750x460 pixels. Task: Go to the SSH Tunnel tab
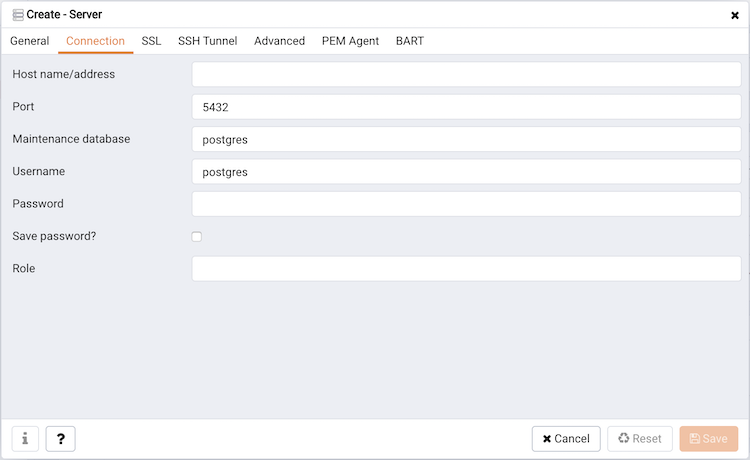coord(208,41)
